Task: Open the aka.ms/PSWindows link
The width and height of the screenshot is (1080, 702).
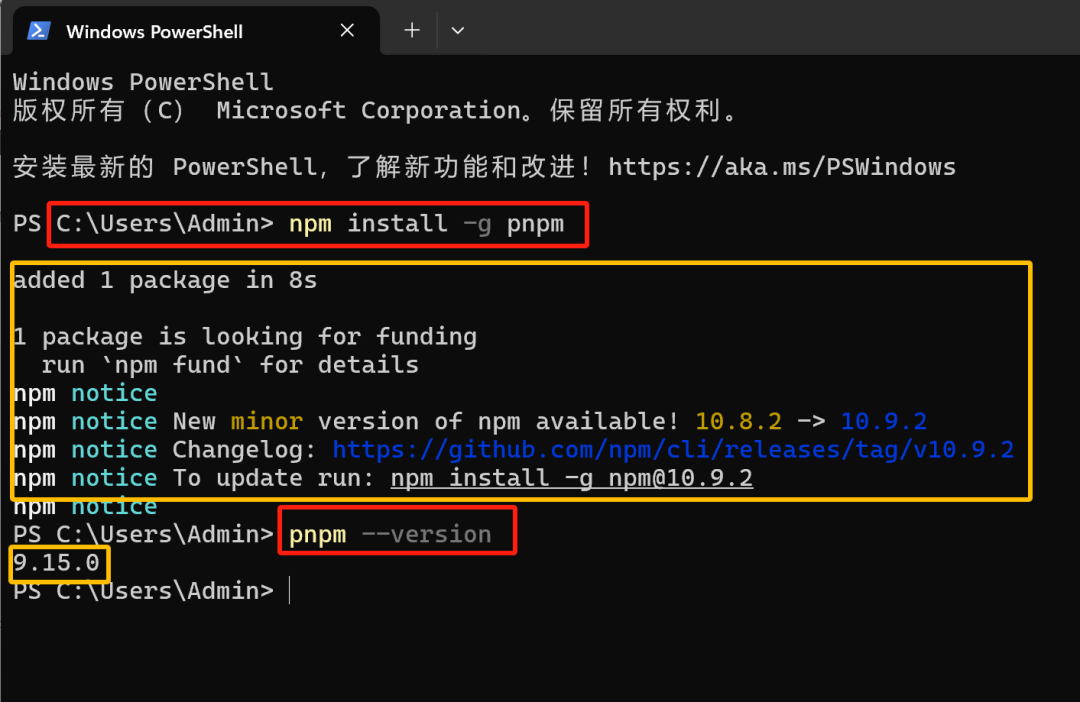Action: tap(781, 167)
